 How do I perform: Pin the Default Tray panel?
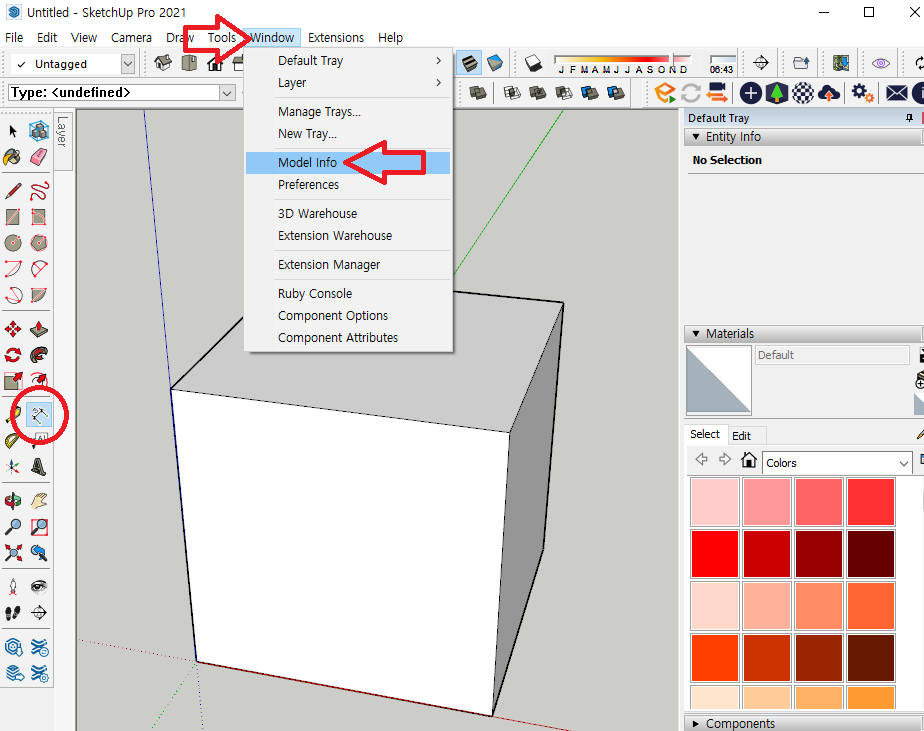point(909,118)
